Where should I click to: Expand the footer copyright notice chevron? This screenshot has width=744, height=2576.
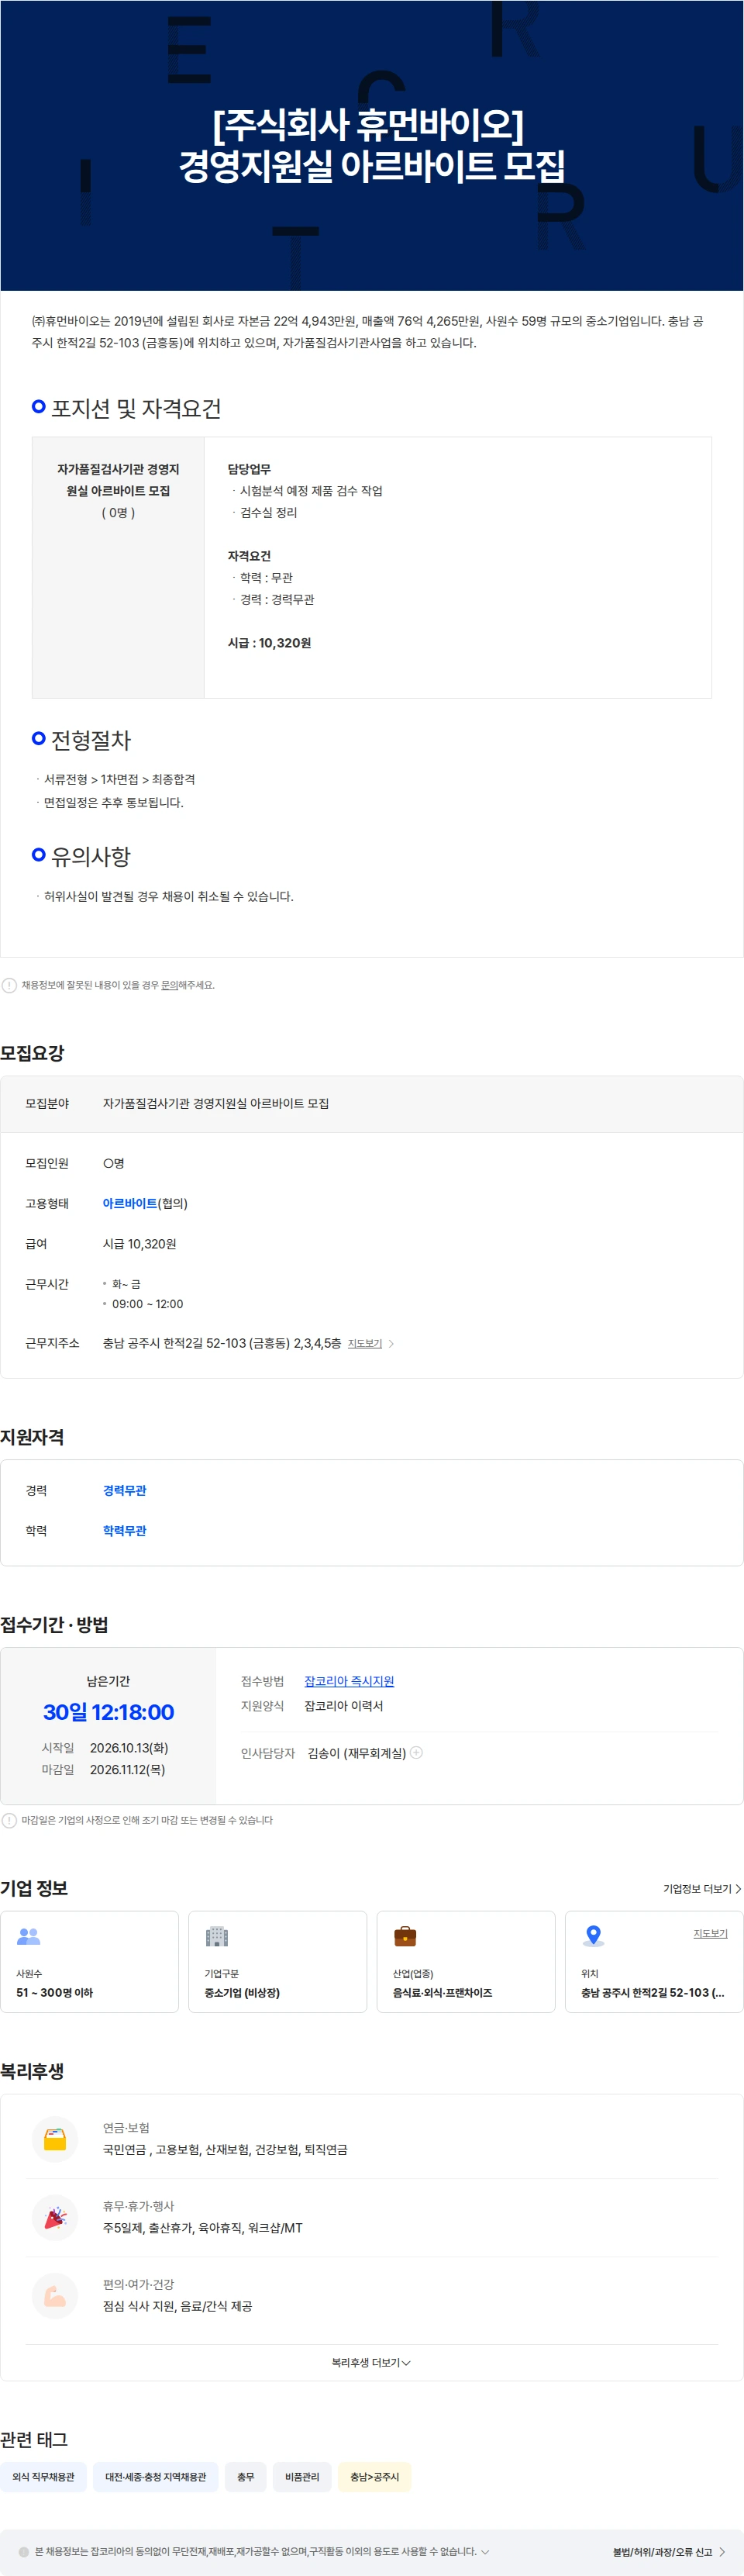point(485,2551)
